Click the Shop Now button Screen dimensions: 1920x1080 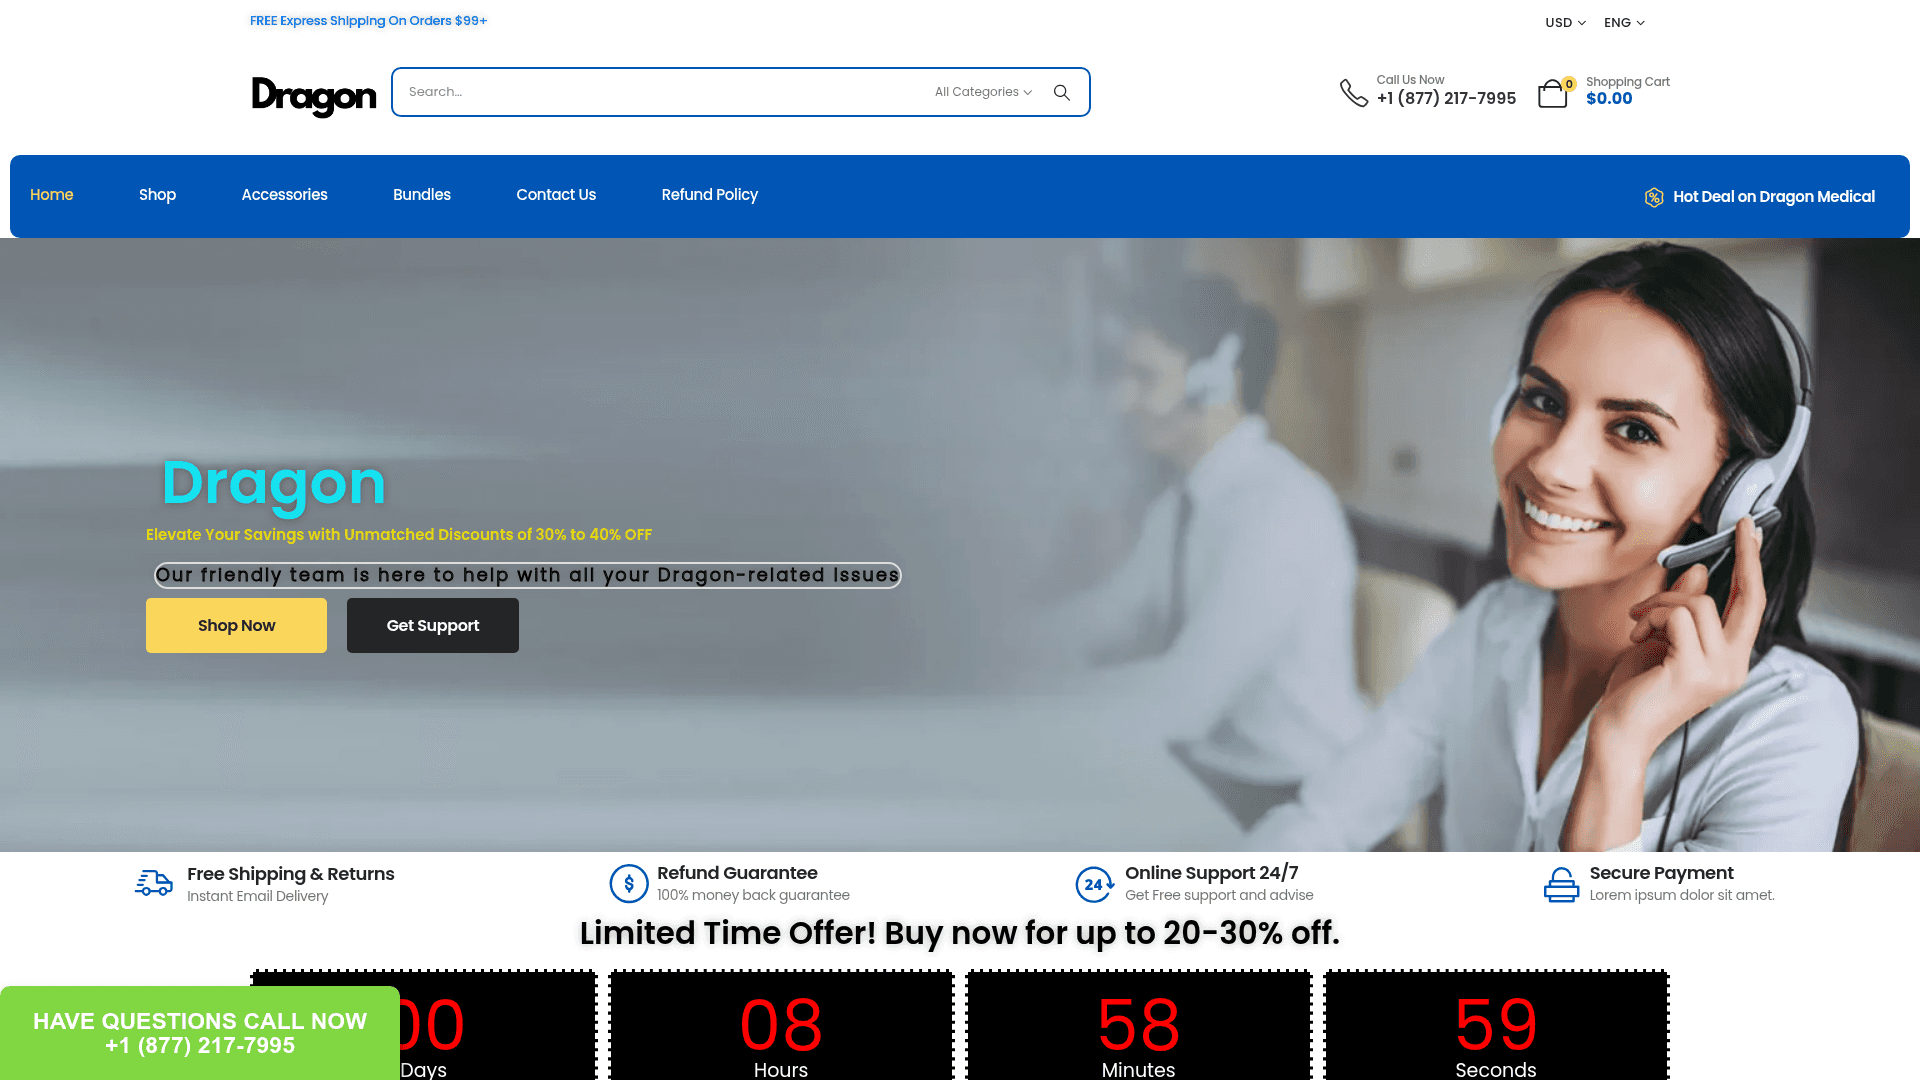236,626
